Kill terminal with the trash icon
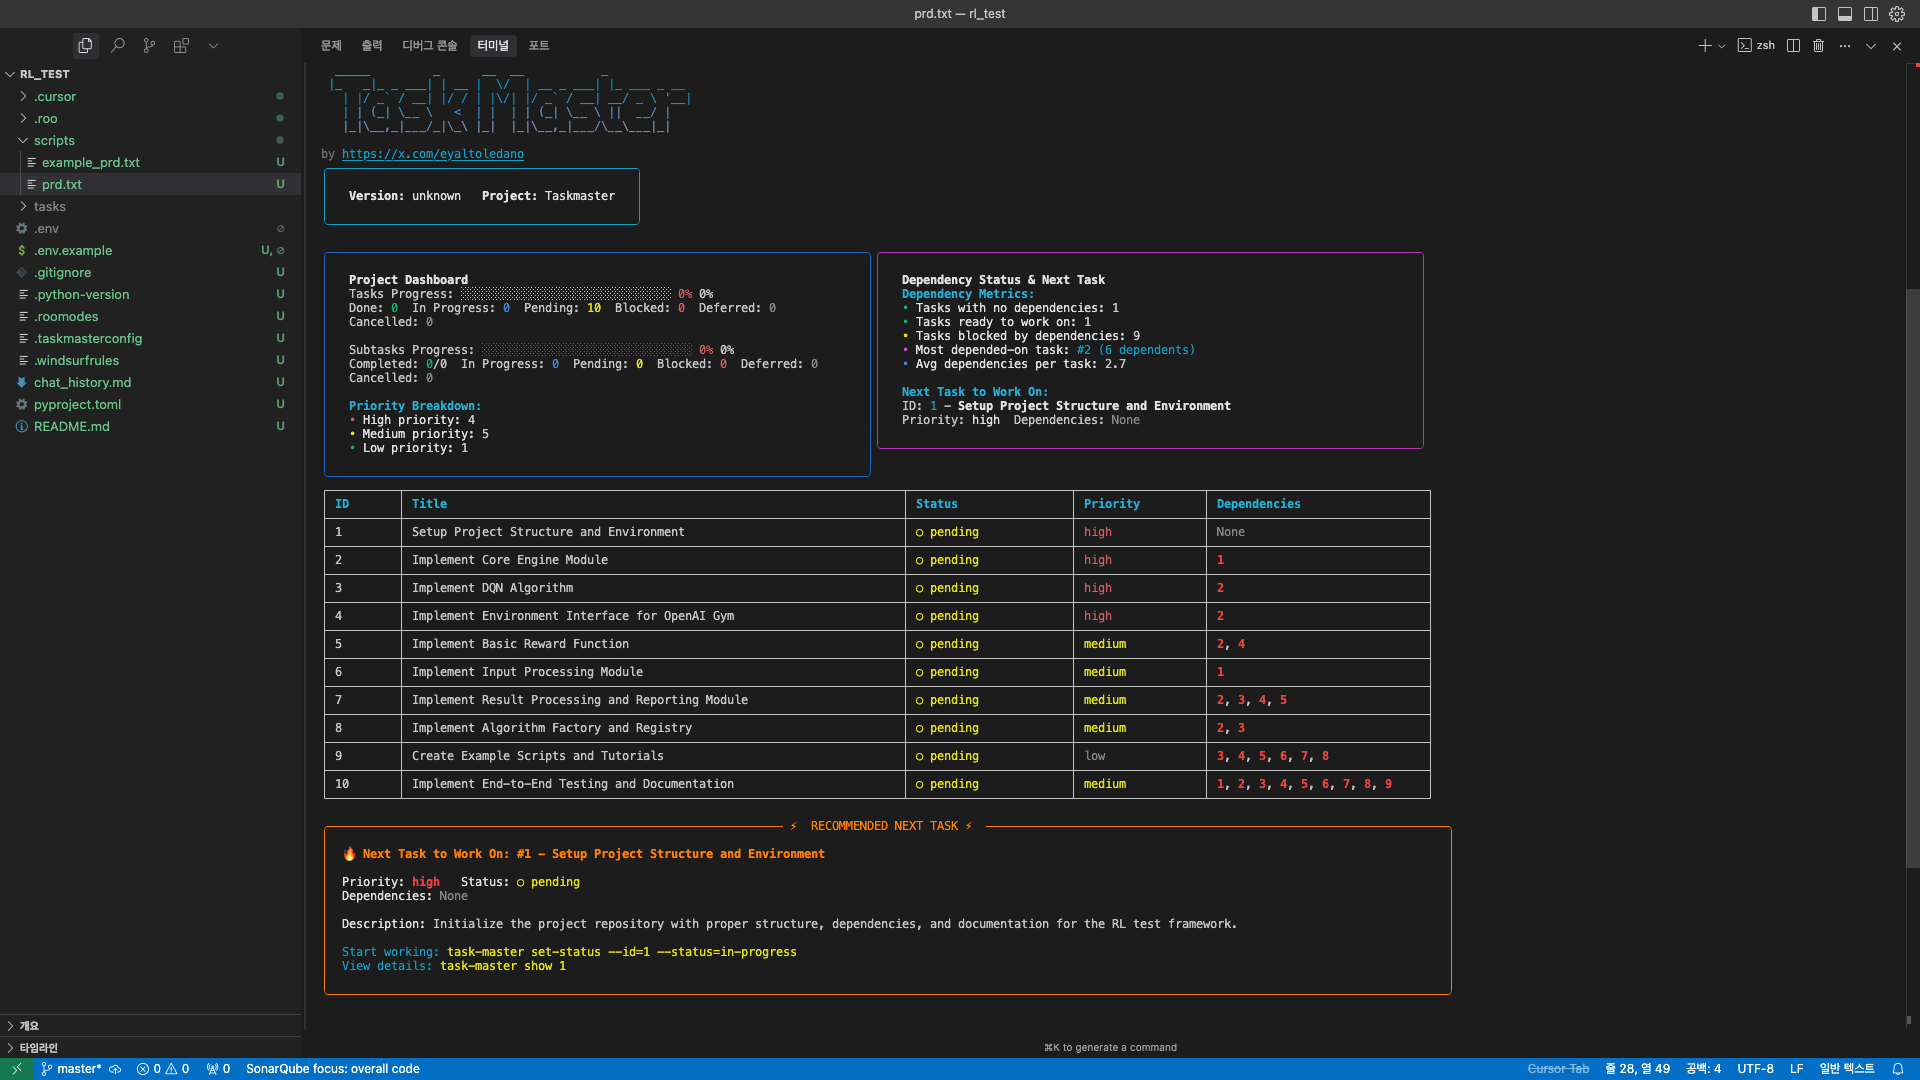 1819,45
